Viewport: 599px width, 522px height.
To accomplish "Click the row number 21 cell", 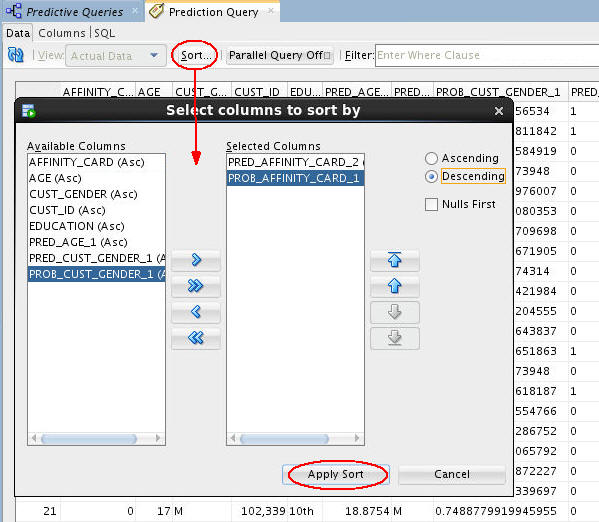I will coord(38,511).
